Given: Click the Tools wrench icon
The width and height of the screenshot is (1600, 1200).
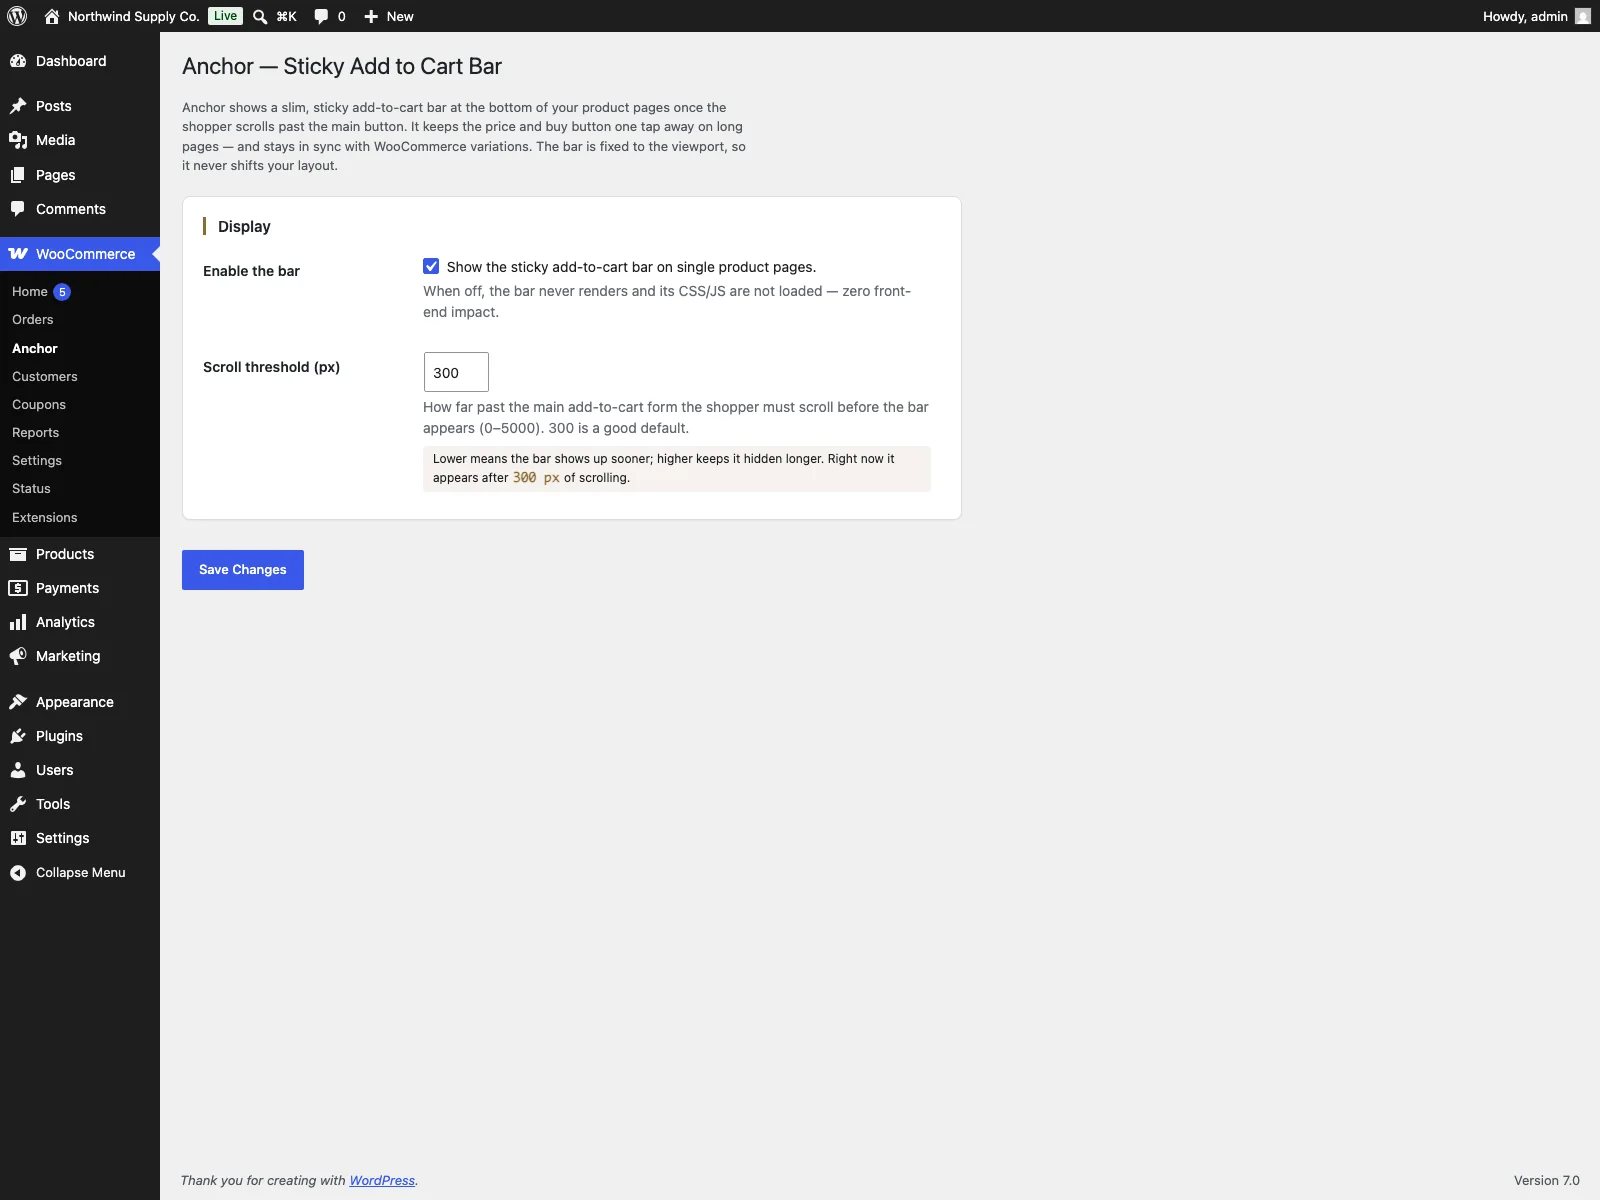Looking at the screenshot, I should (18, 804).
